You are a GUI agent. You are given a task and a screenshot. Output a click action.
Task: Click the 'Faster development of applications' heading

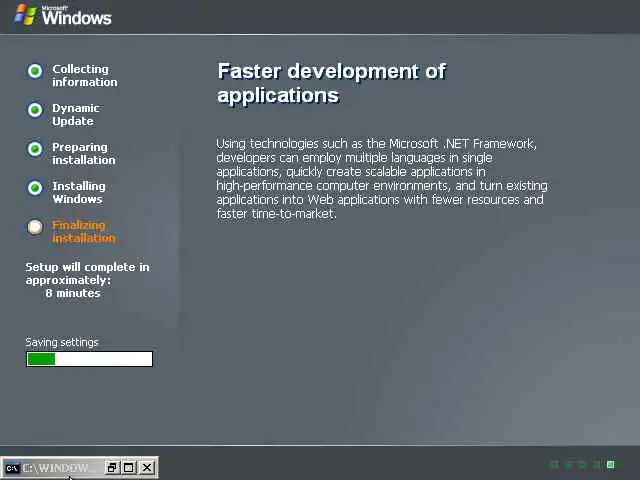(x=331, y=83)
